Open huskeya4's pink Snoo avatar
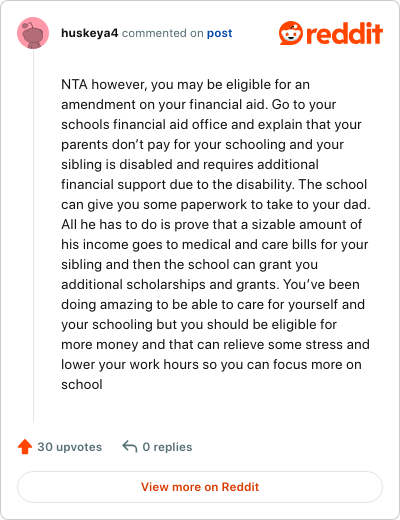Viewport: 400px width, 520px height. tap(33, 33)
